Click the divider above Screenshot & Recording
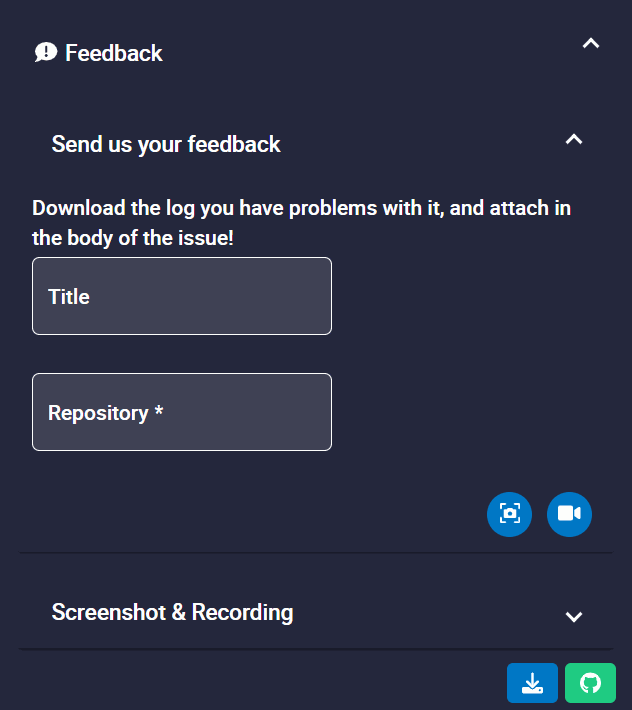Screen dimensions: 632x710 click(x=316, y=552)
